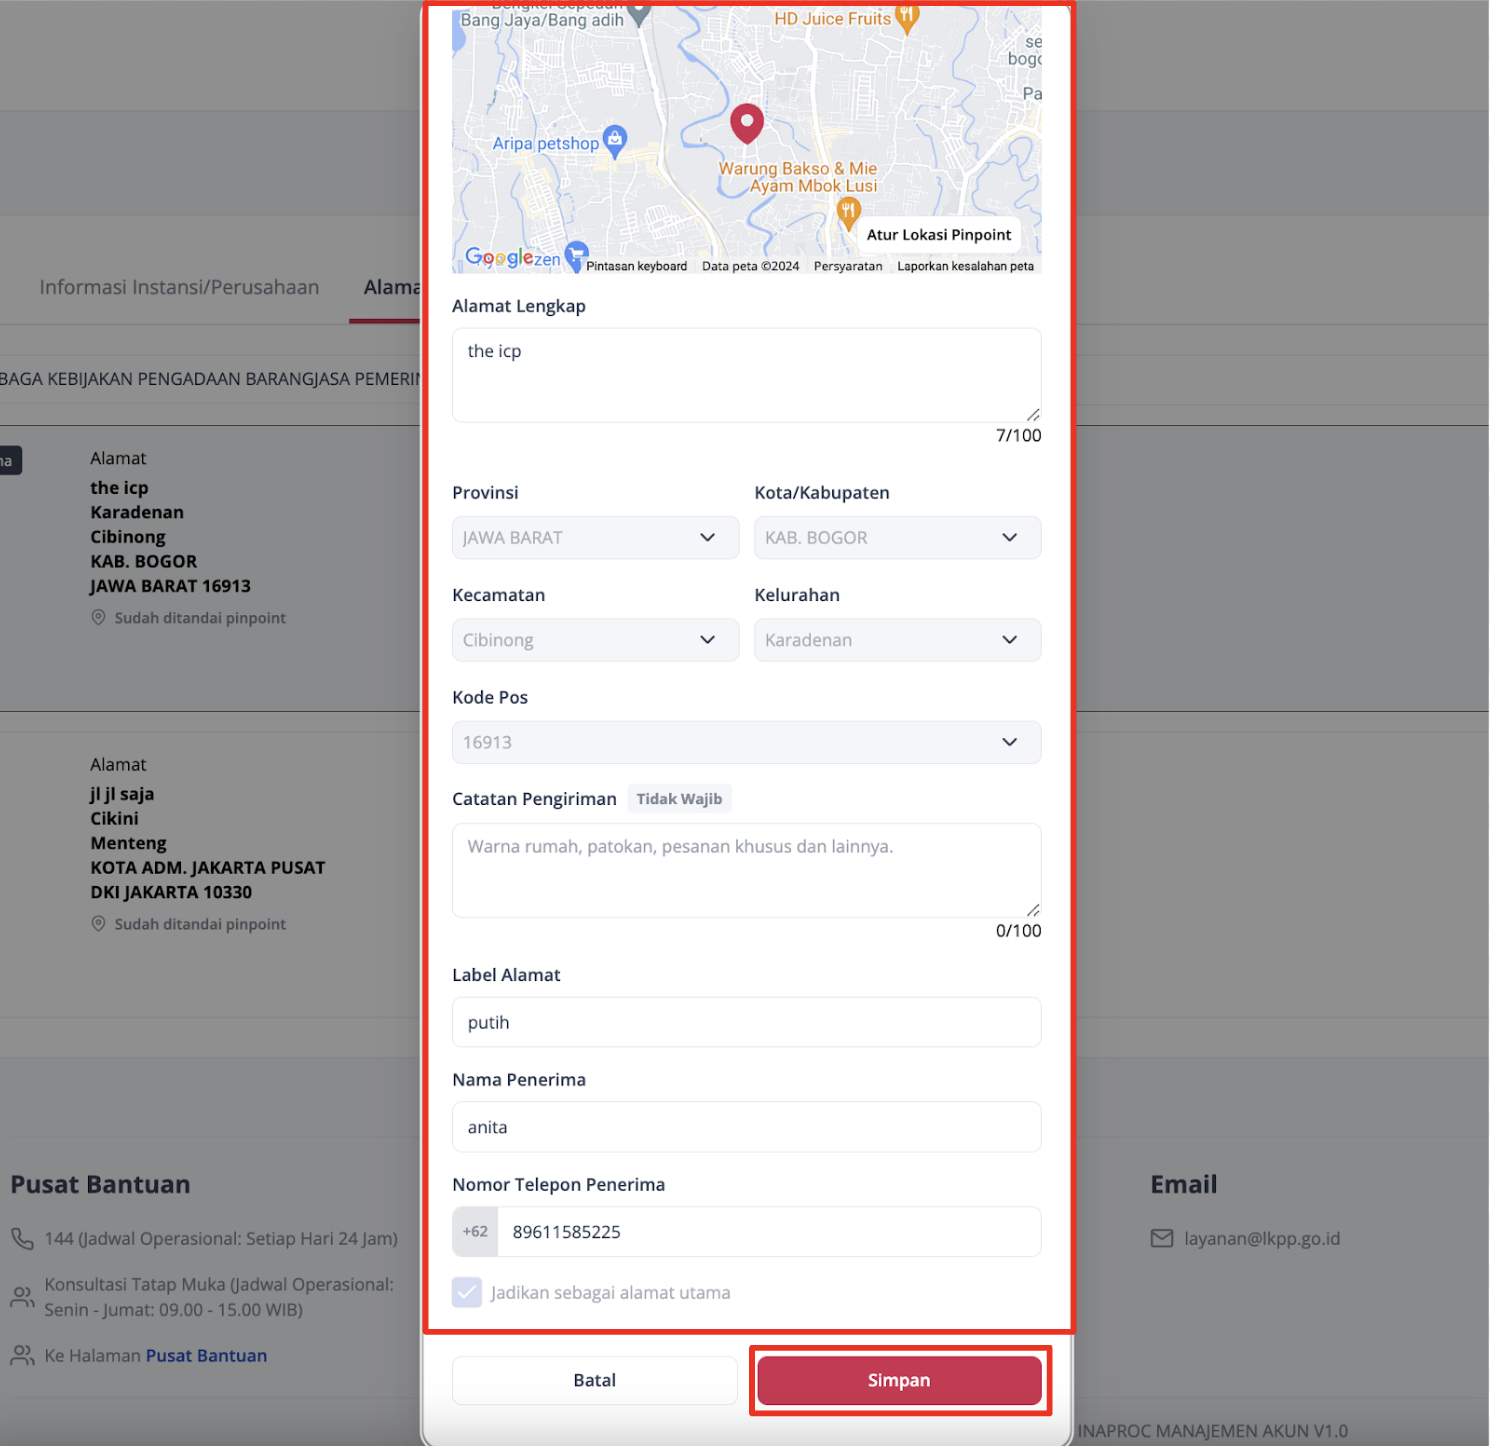This screenshot has height=1446, width=1490.
Task: Click the Google logo on the map
Action: point(499,257)
